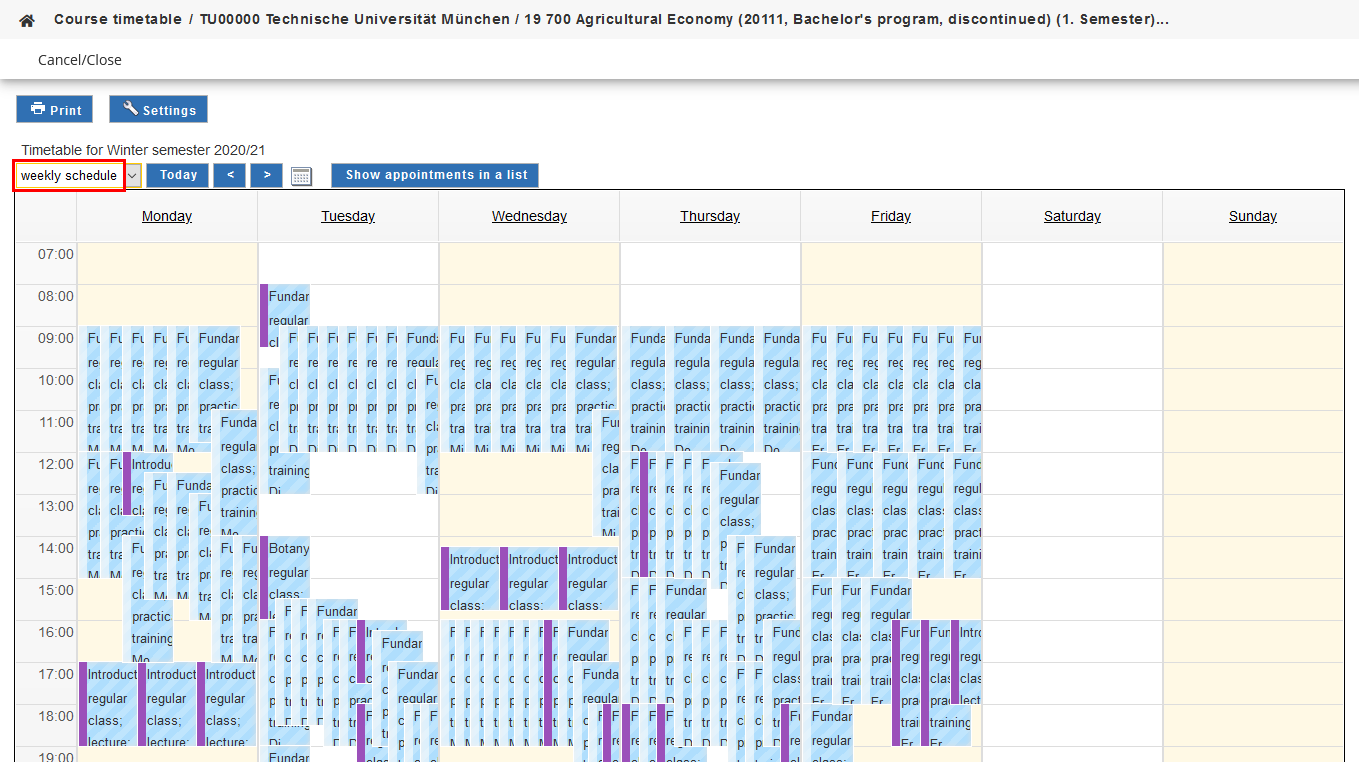
Task: Go to next week with right arrow
Action: tap(266, 175)
